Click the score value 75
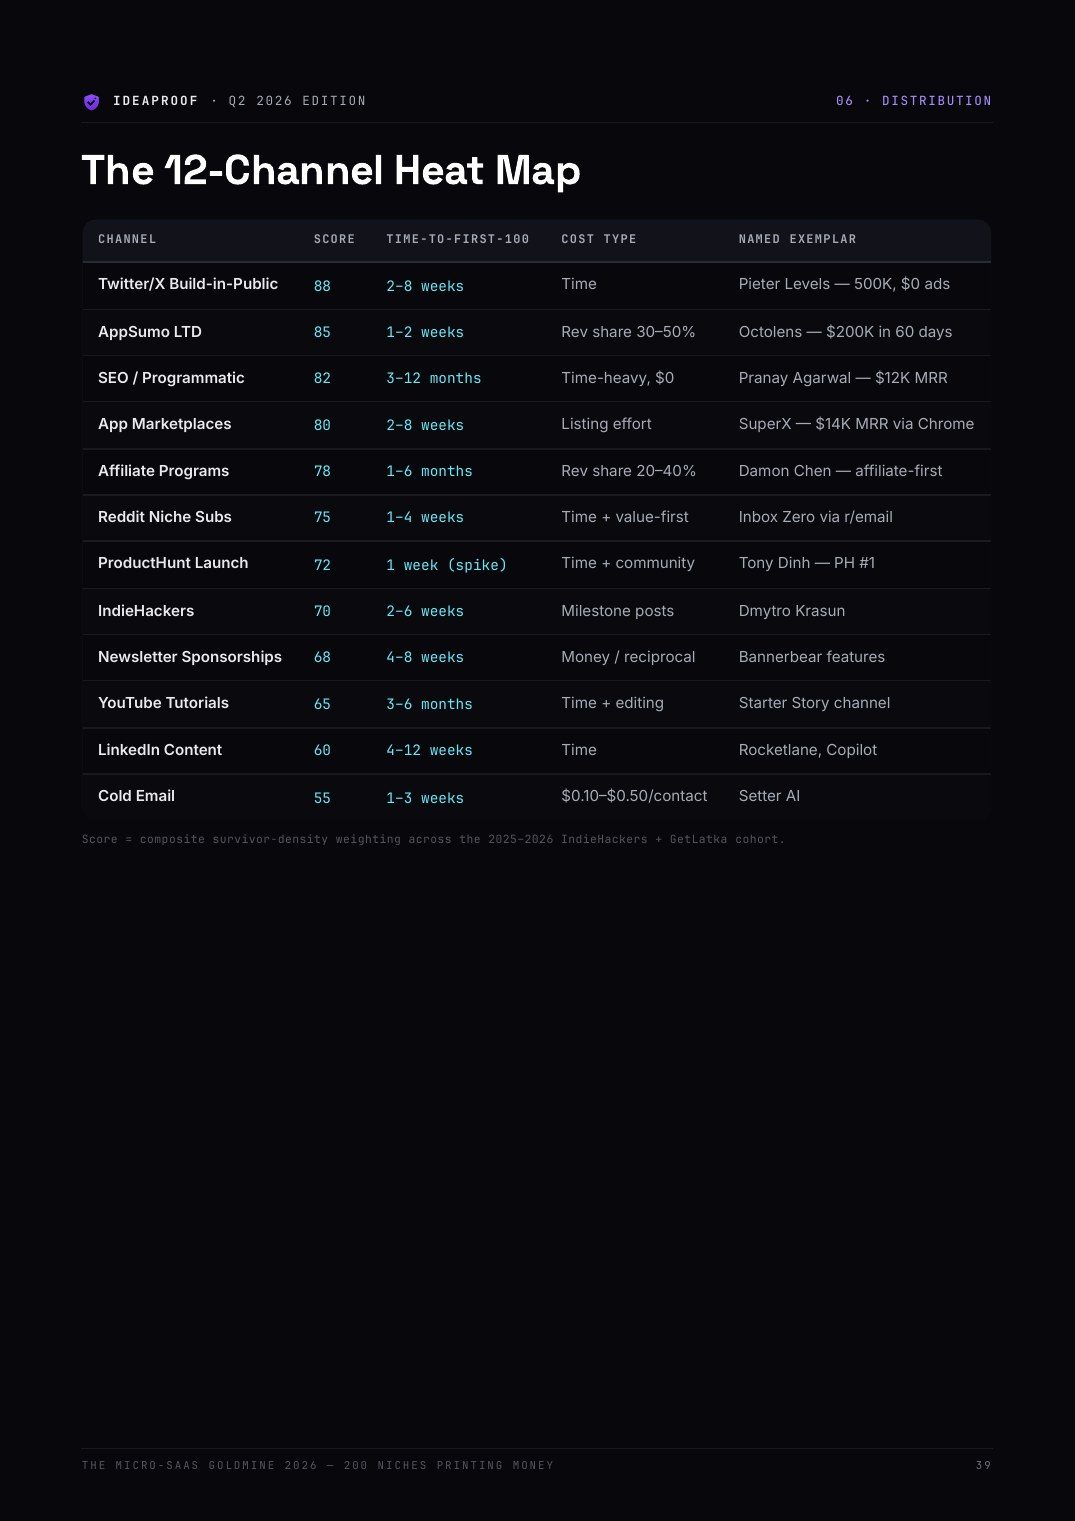The width and height of the screenshot is (1075, 1521). pyautogui.click(x=322, y=517)
